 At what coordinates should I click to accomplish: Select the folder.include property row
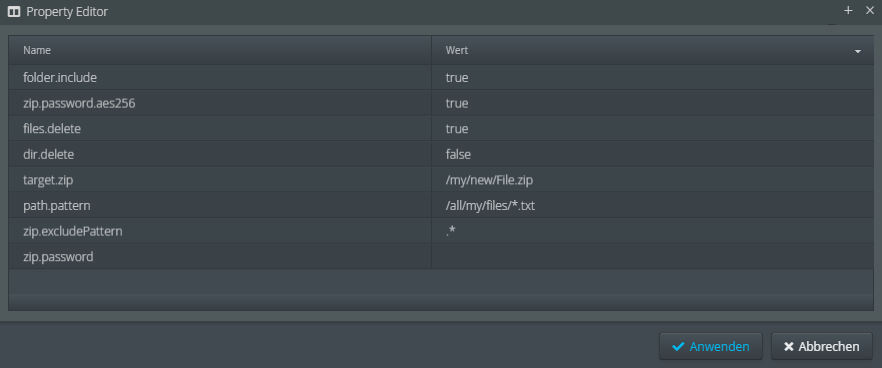coord(441,77)
